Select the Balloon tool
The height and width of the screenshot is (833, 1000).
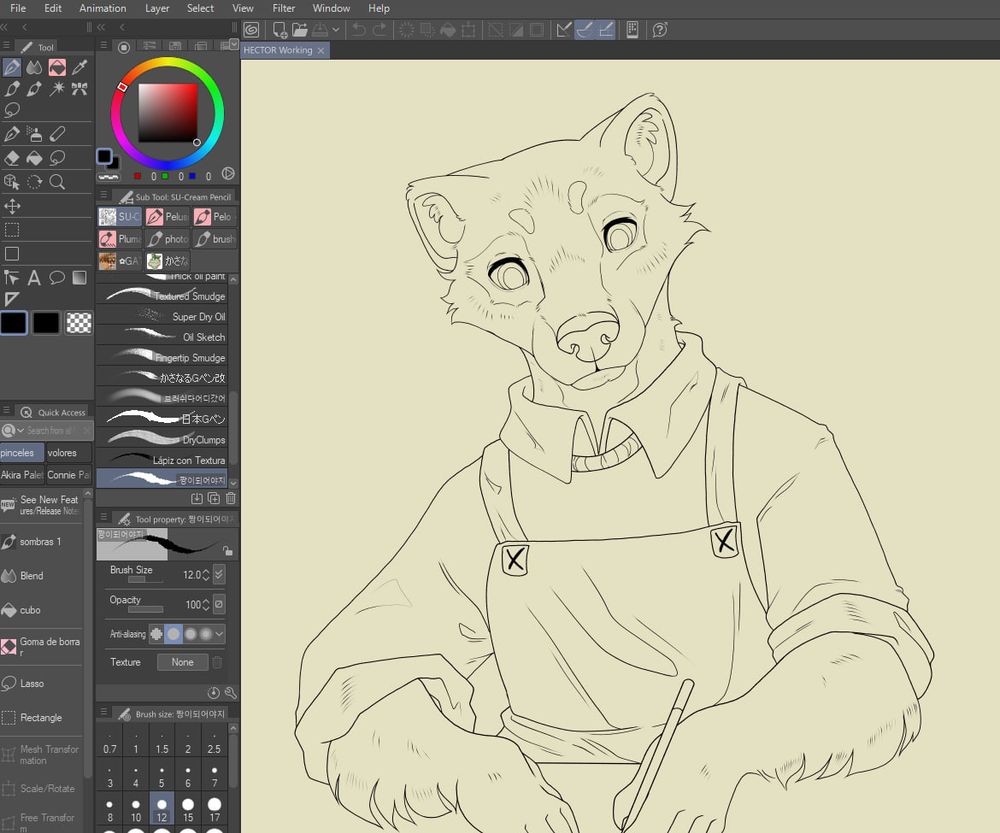tap(57, 277)
